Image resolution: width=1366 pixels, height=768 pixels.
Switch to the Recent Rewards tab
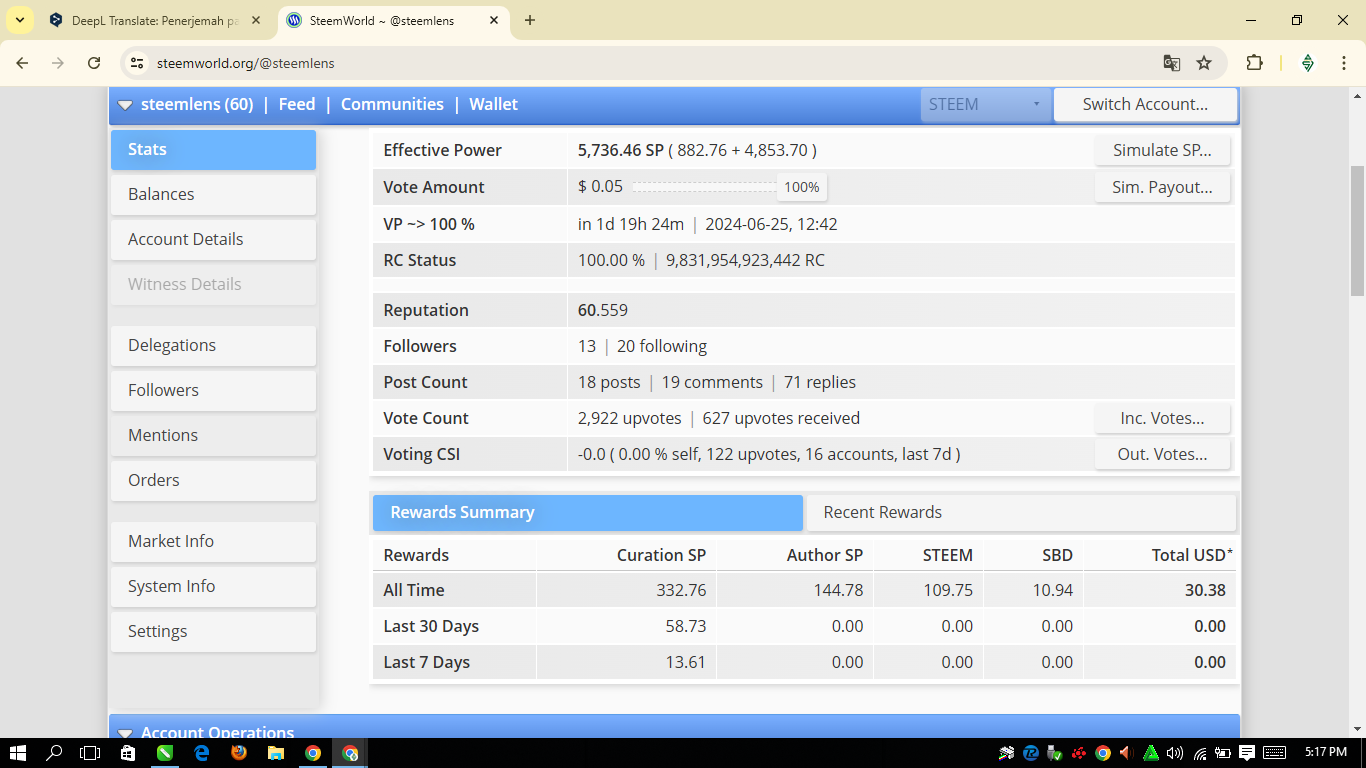coord(1021,512)
